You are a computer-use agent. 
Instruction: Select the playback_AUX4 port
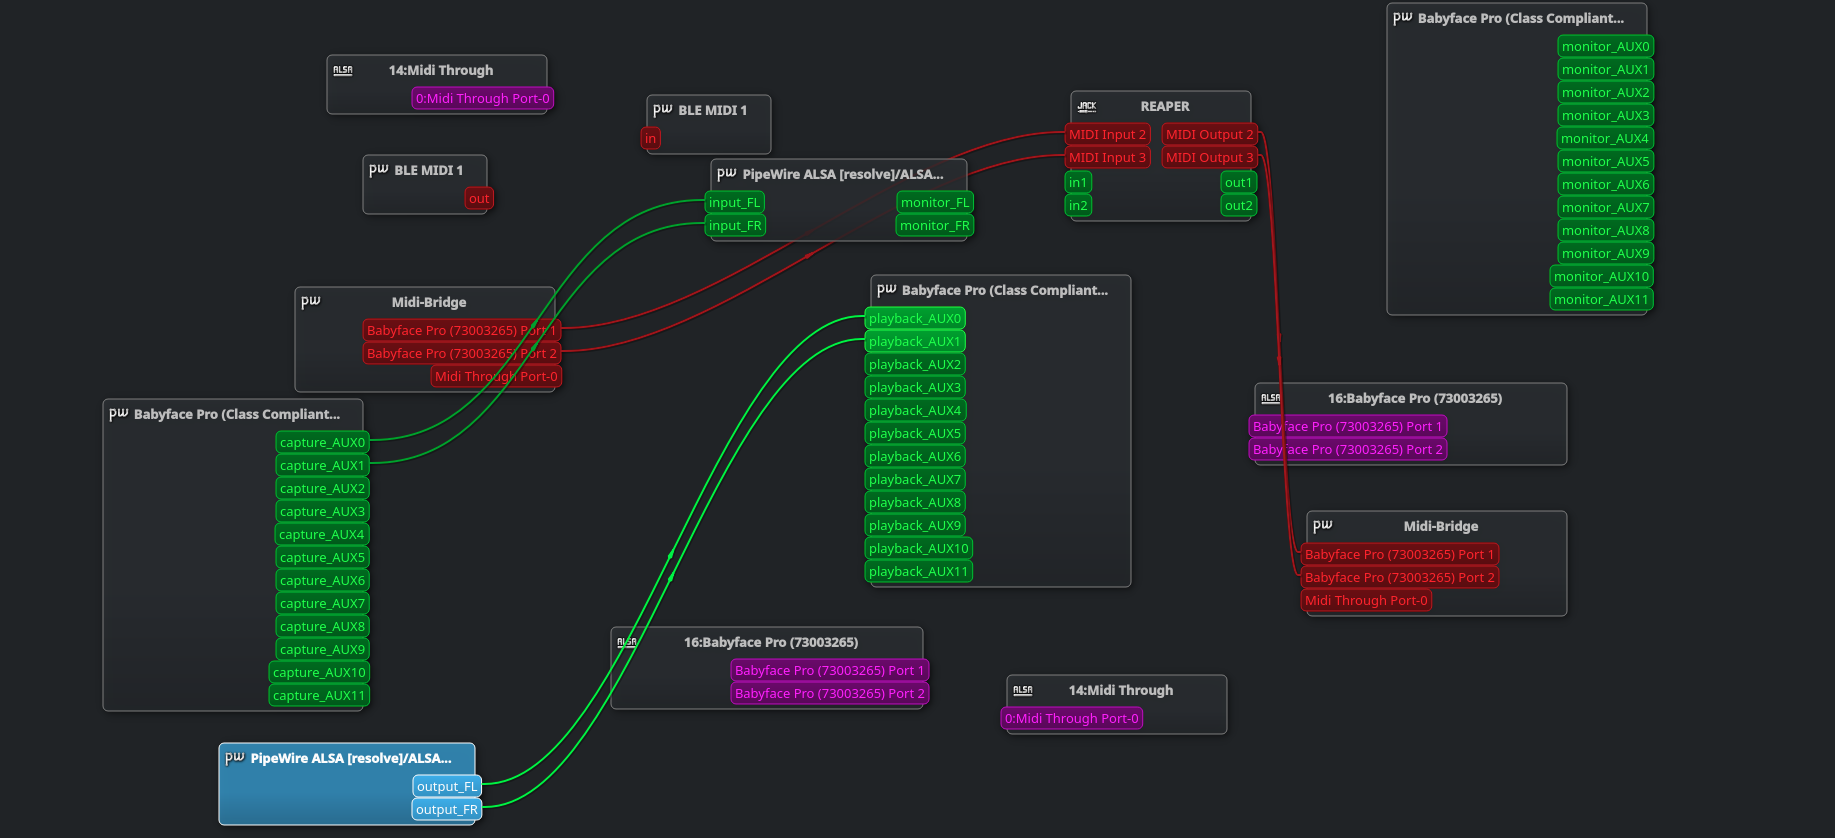coord(915,410)
